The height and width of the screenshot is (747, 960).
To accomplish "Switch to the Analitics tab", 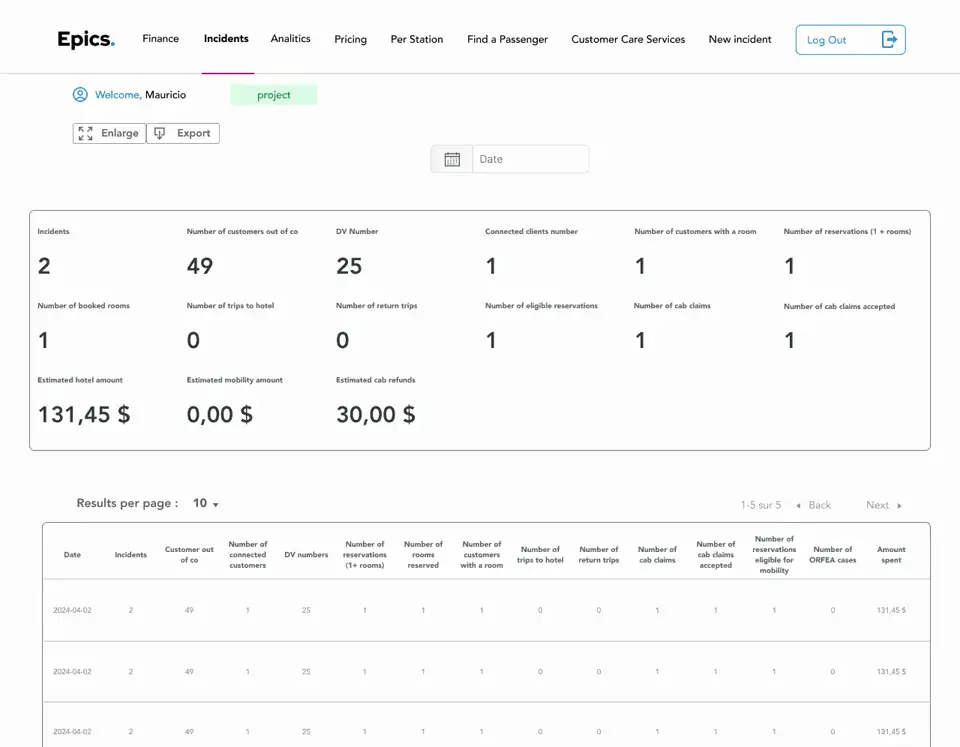I will point(290,39).
